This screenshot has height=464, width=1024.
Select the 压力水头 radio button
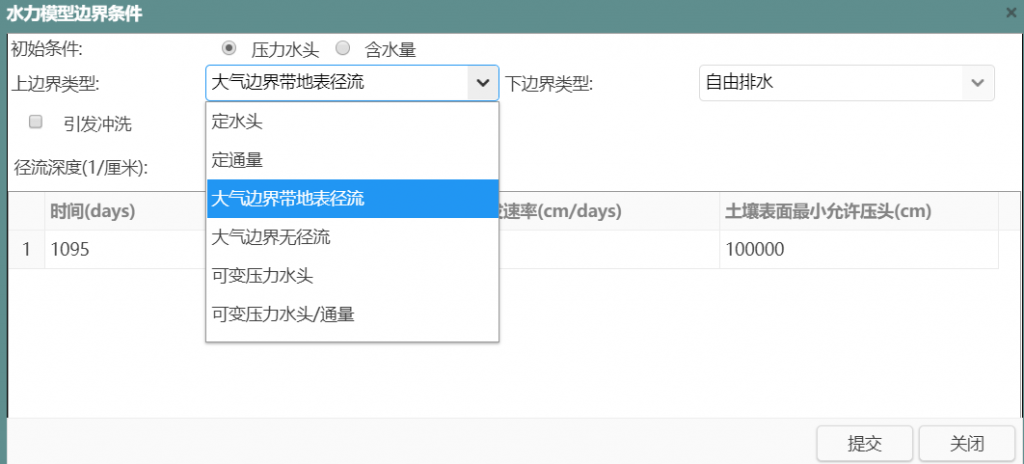(230, 48)
